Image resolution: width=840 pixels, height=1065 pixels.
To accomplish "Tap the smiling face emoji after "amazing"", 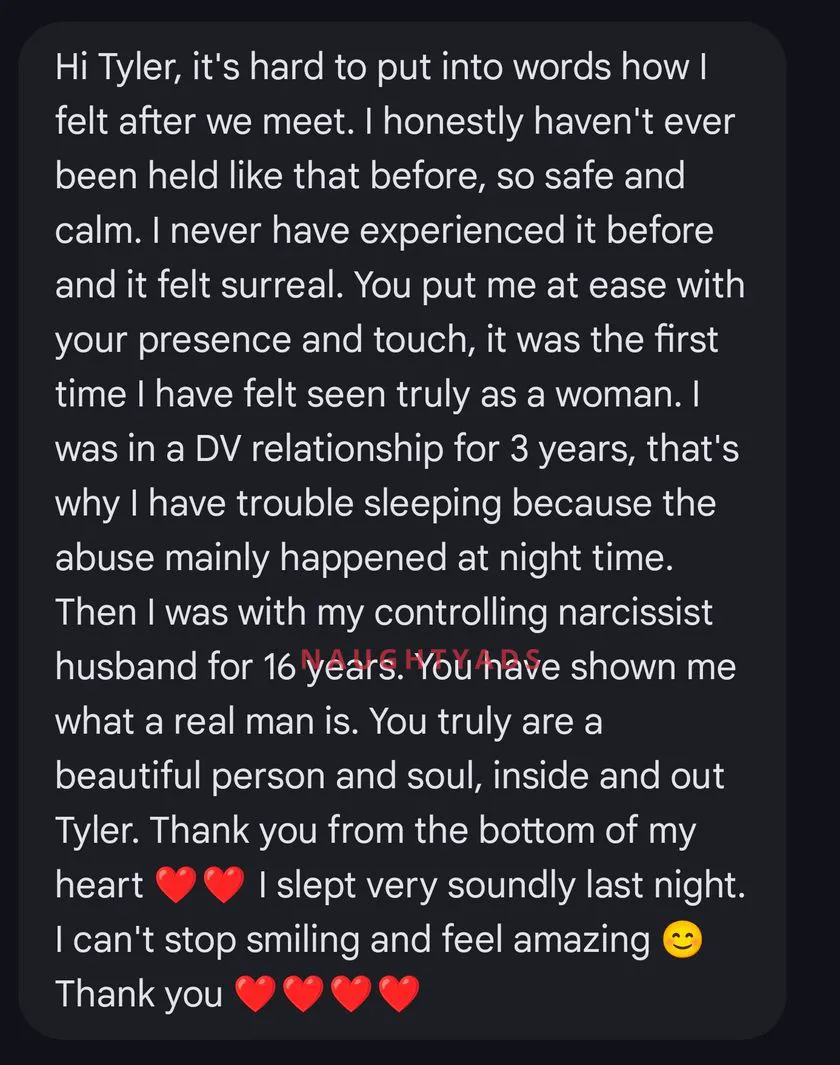I will pyautogui.click(x=683, y=941).
